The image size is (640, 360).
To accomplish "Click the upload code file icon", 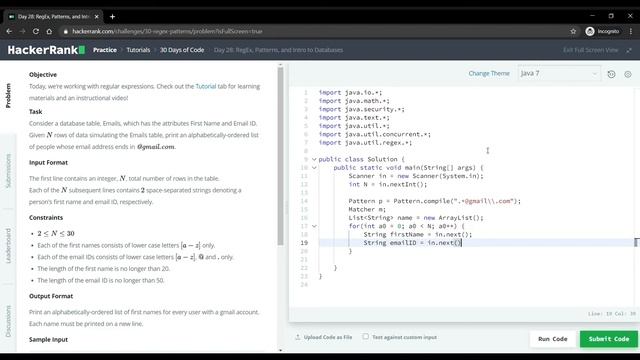I will [x=298, y=337].
